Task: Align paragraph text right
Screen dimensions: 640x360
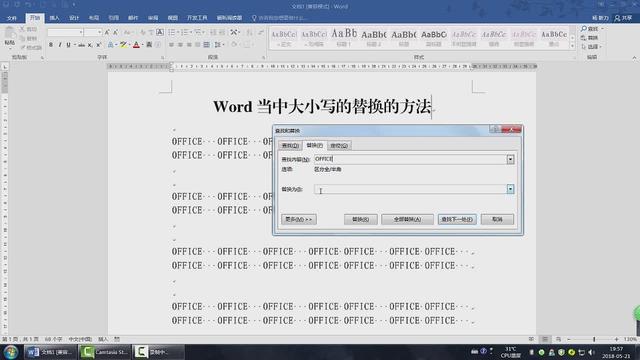Action: point(189,44)
